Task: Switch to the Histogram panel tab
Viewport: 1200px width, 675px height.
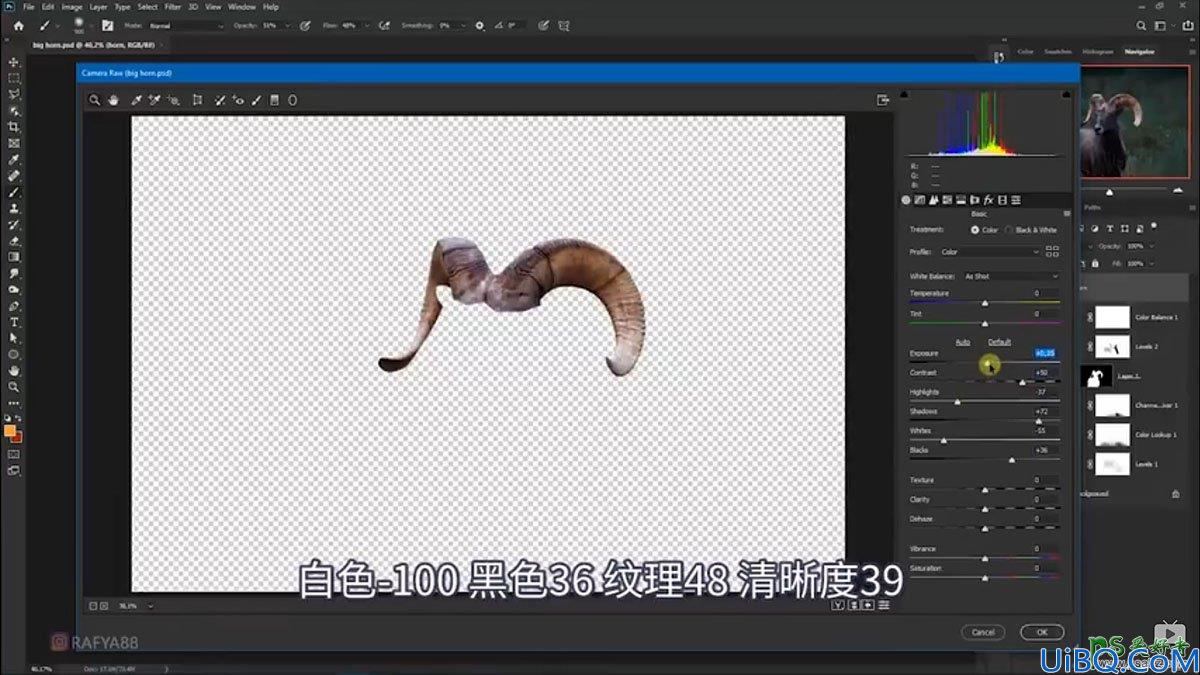Action: tap(1097, 51)
